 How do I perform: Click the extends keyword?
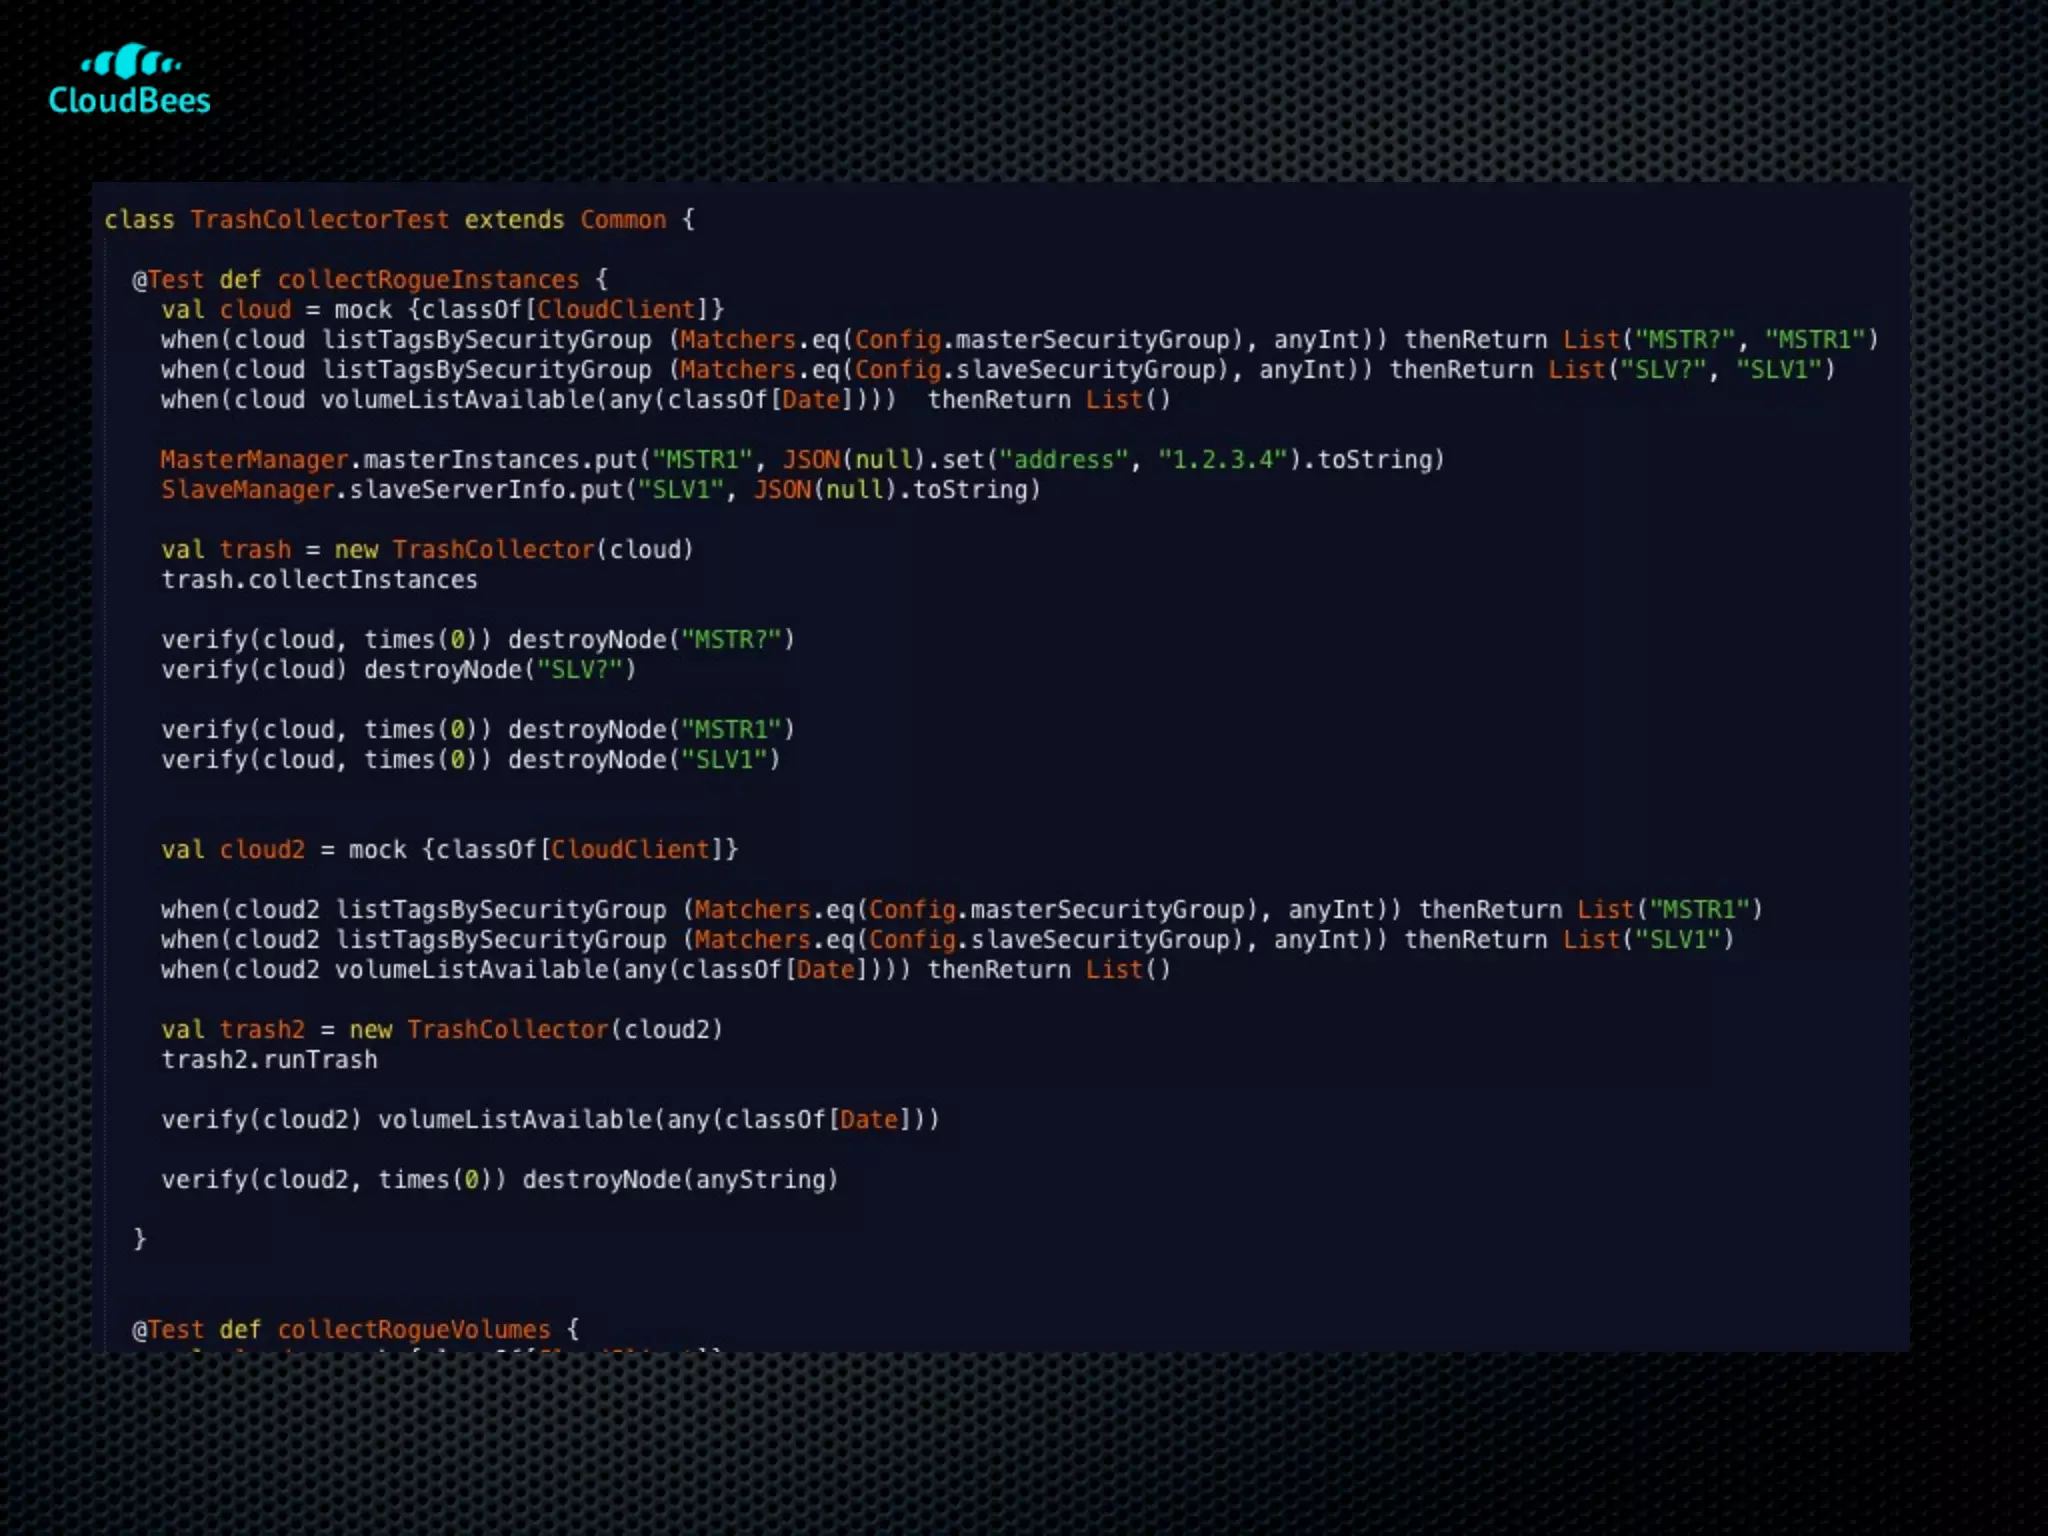pyautogui.click(x=514, y=220)
